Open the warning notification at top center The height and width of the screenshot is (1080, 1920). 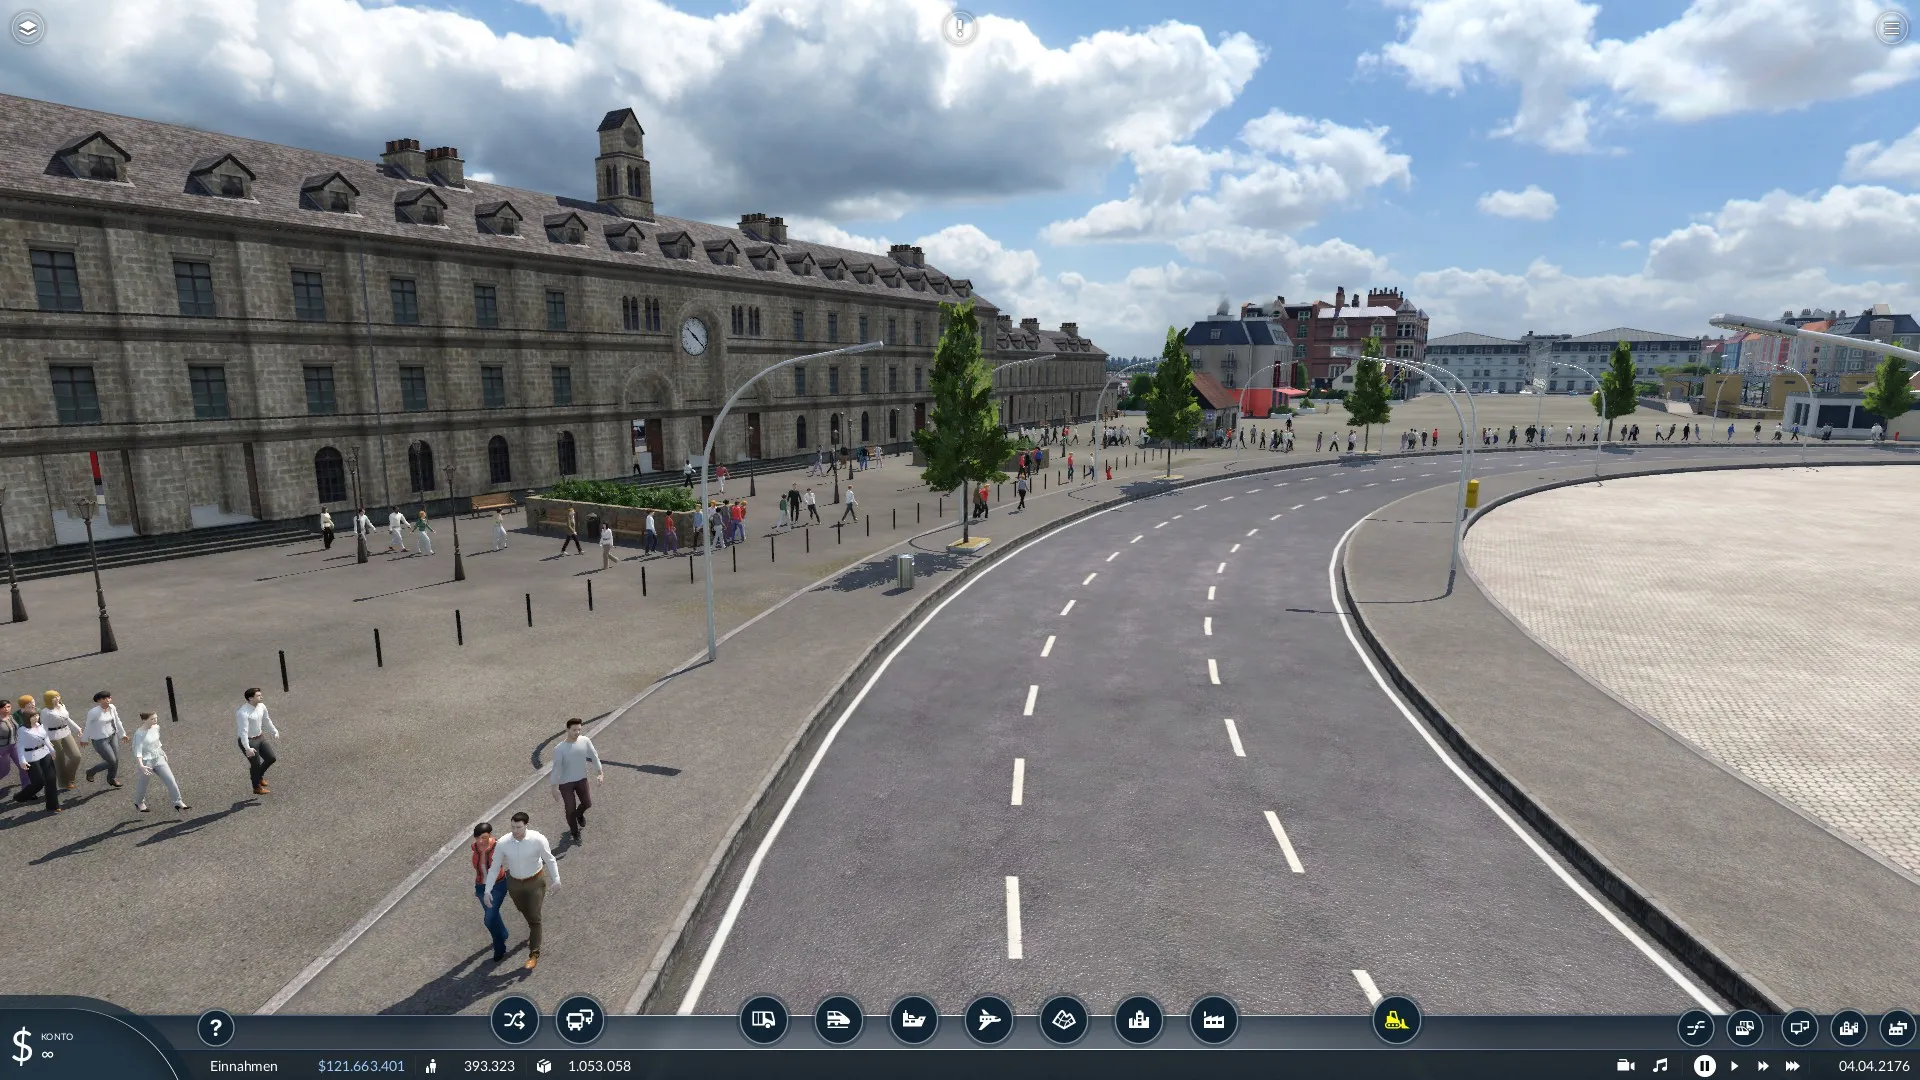[959, 28]
